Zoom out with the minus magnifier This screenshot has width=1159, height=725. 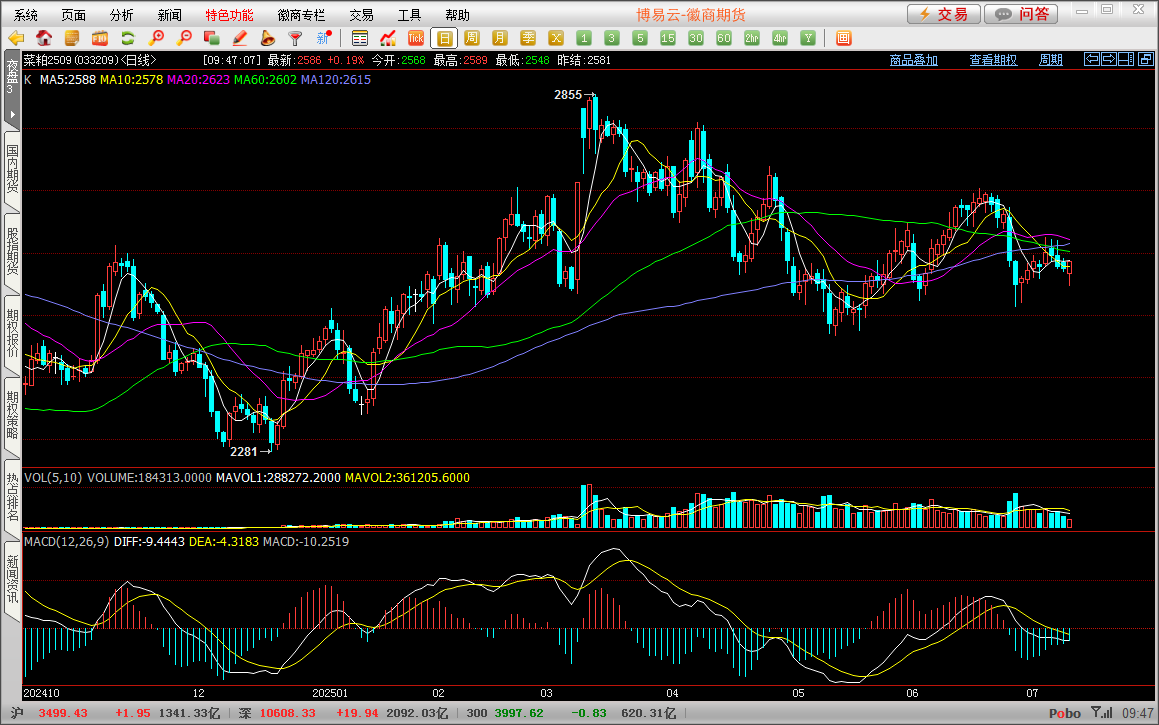184,38
